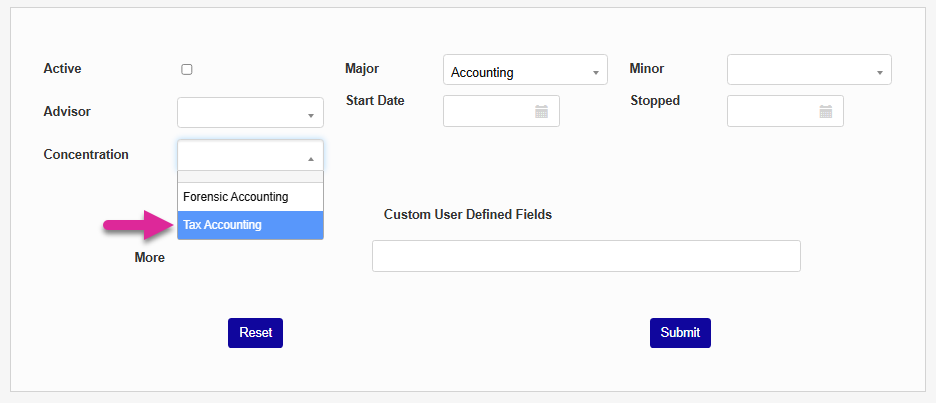Toggle the Active checkbox
The height and width of the screenshot is (403, 936).
pyautogui.click(x=187, y=70)
